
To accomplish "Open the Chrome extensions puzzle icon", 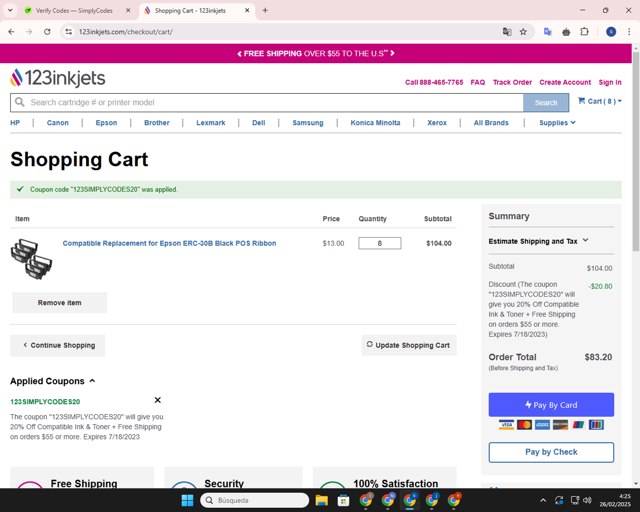I will tap(584, 32).
